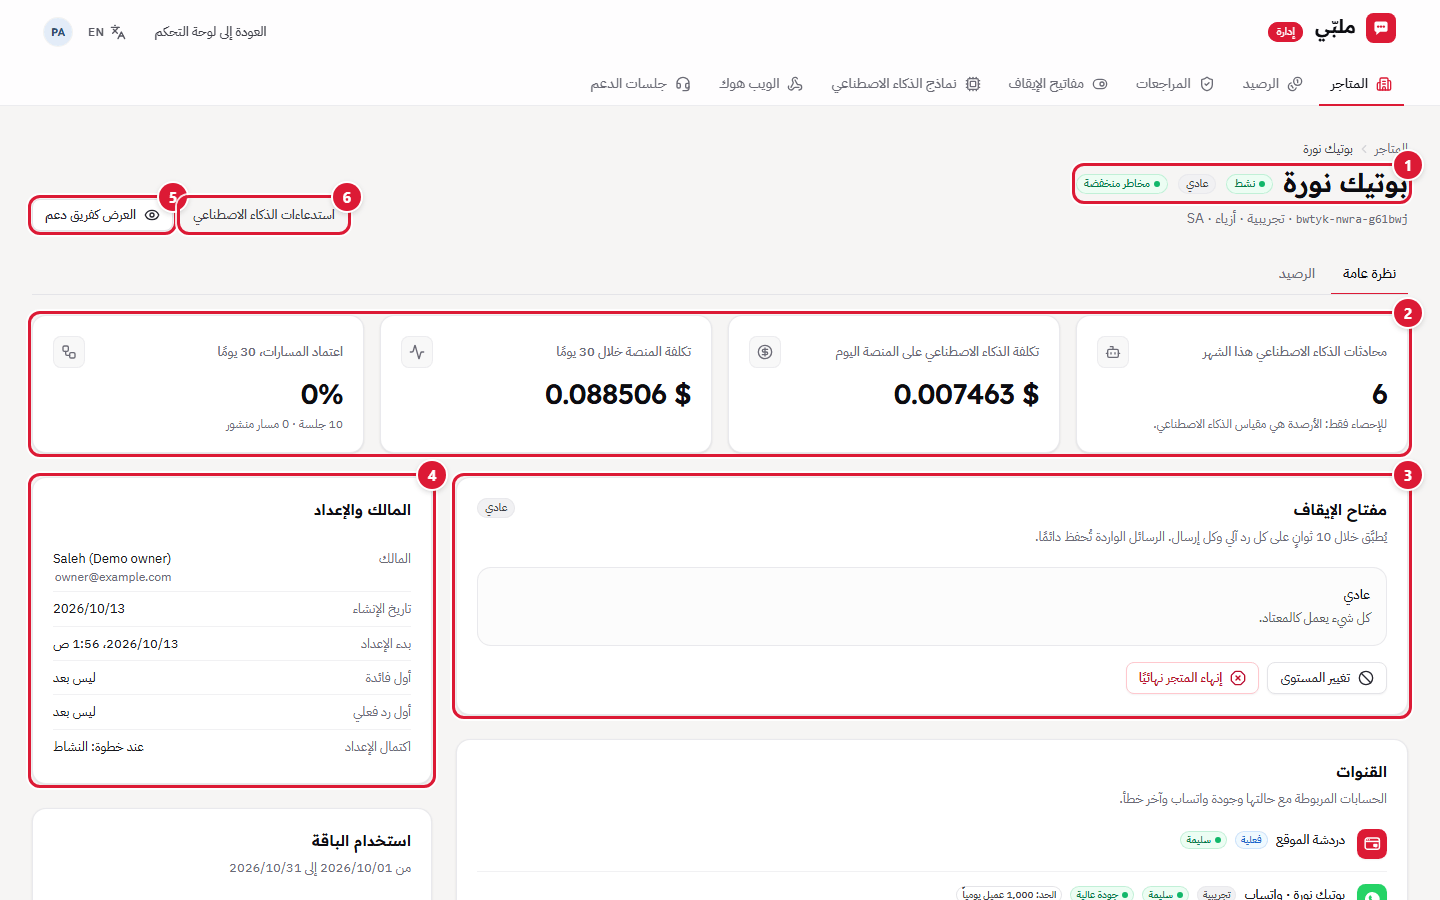Screen dimensions: 1440x900
Task: Open the مفاتيح الإيقاف tab
Action: click(1057, 84)
